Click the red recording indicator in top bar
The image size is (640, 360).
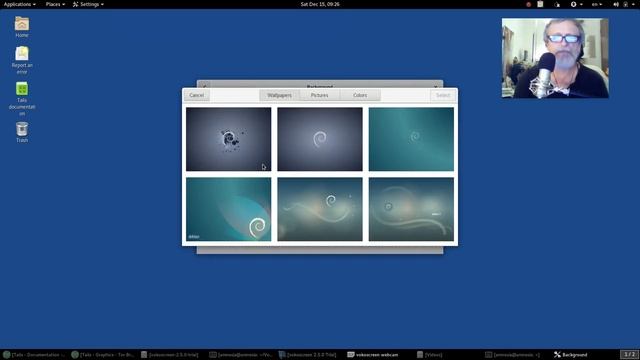click(x=528, y=4)
